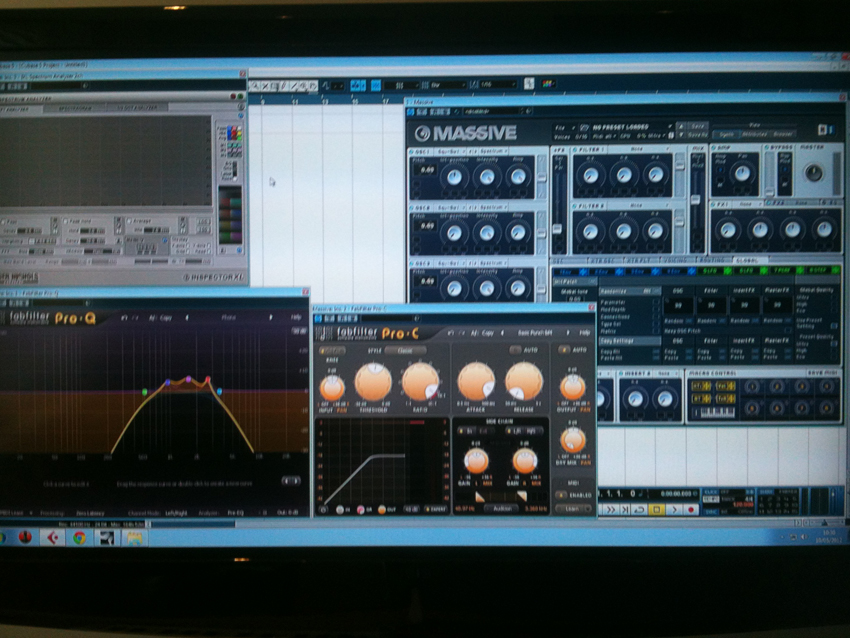Open the FILTER 1 type dropdown
Image resolution: width=850 pixels, height=638 pixels.
pyautogui.click(x=641, y=149)
